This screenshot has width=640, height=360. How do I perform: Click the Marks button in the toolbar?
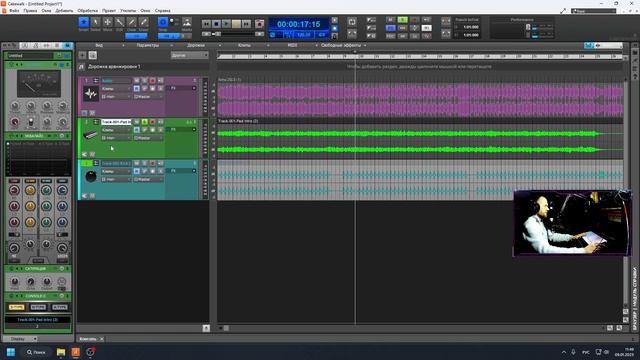tap(187, 22)
